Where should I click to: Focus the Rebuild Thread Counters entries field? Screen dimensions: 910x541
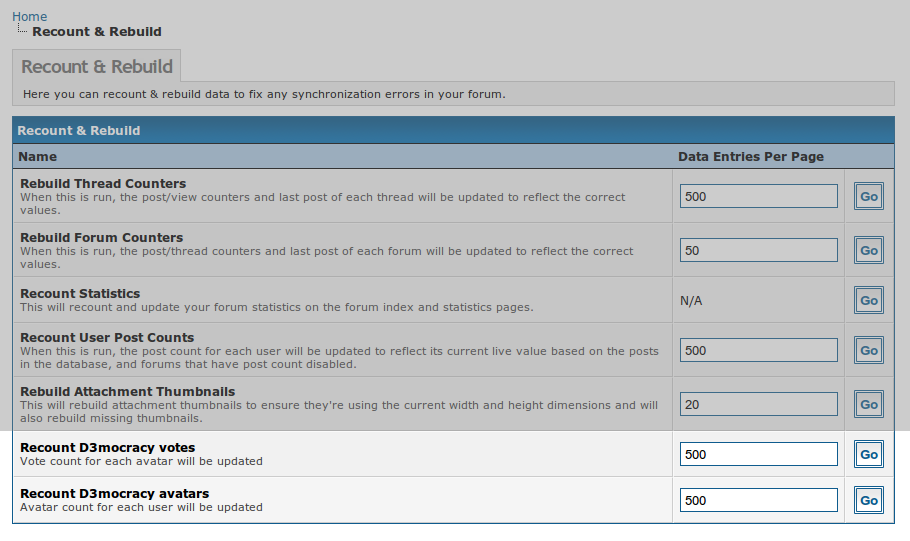(x=758, y=196)
